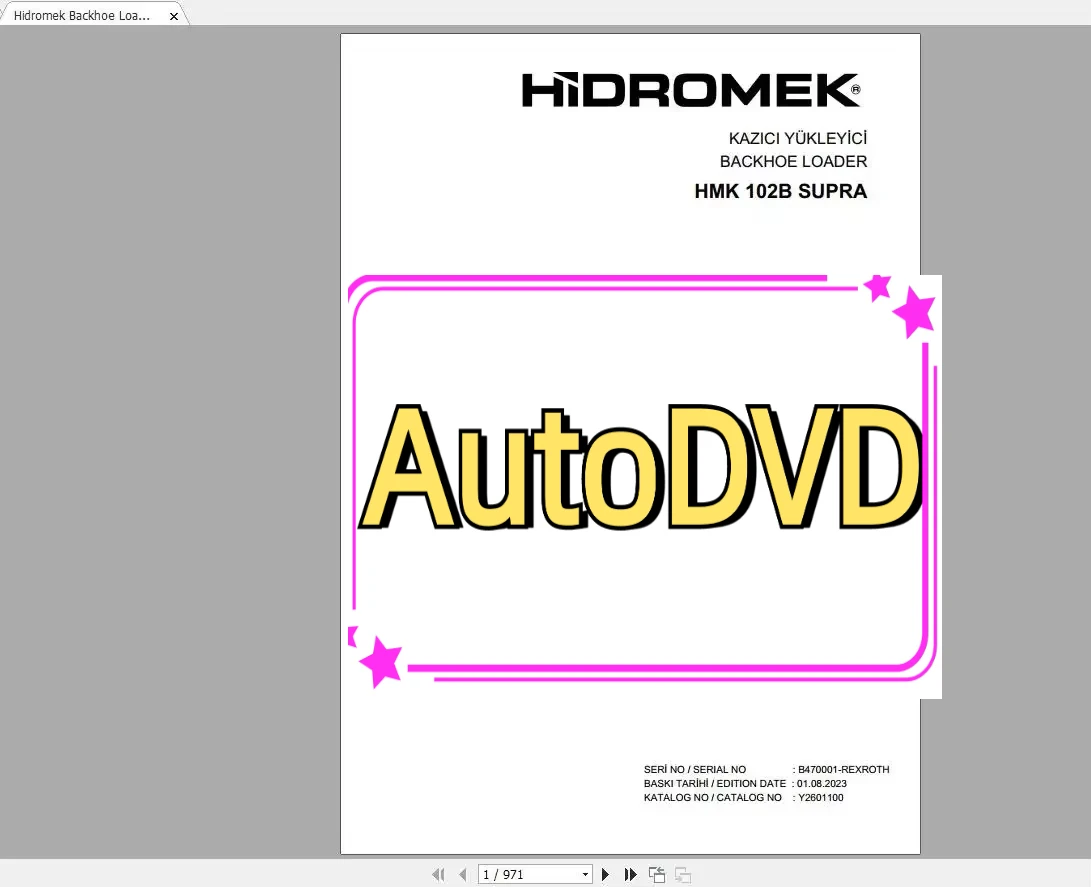This screenshot has height=887, width=1091.
Task: Click the KATALOG NO / CATALOG NO label
Action: (712, 797)
